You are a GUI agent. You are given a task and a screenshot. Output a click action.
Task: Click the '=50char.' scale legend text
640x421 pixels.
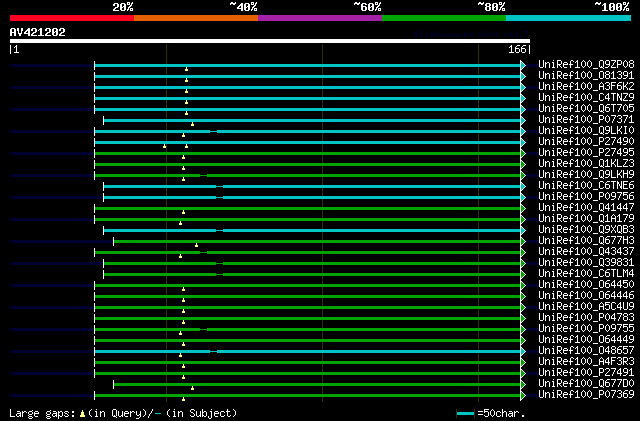pyautogui.click(x=501, y=413)
